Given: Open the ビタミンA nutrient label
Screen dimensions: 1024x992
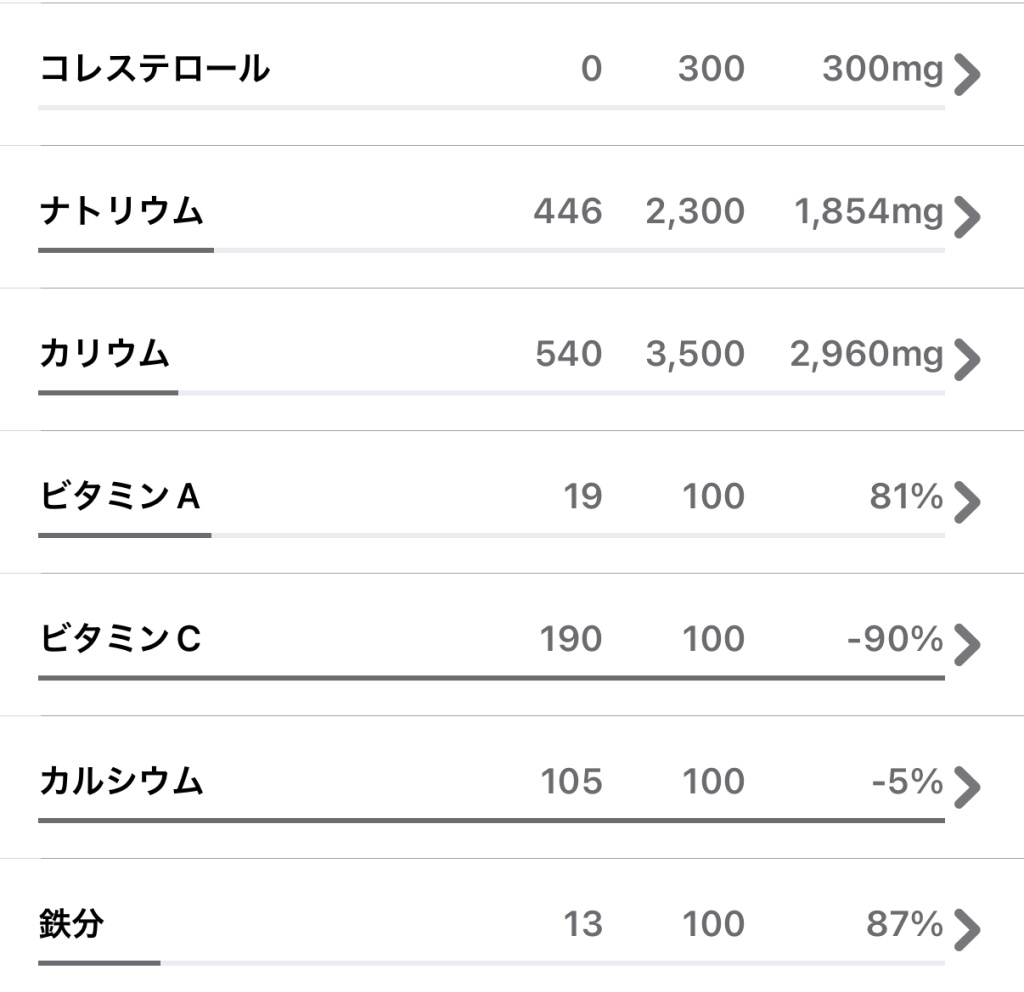Looking at the screenshot, I should click(120, 497).
